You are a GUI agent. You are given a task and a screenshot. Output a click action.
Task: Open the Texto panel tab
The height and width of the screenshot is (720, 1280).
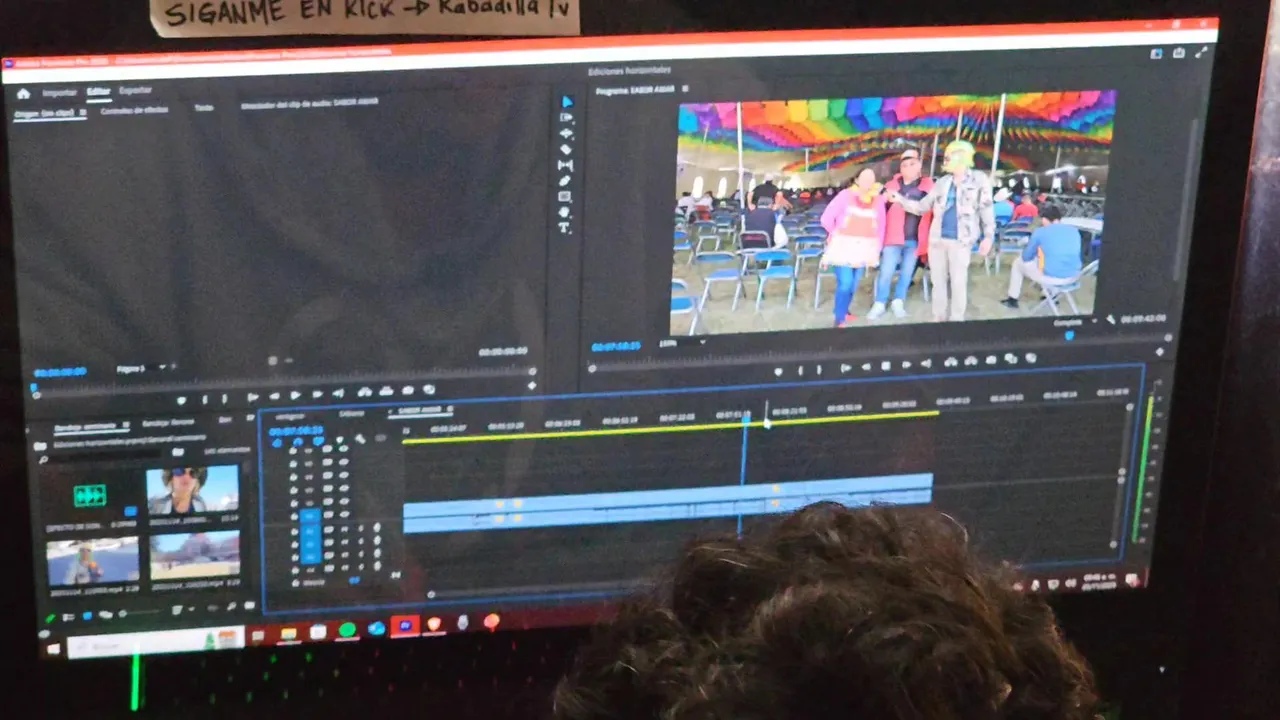[x=204, y=107]
